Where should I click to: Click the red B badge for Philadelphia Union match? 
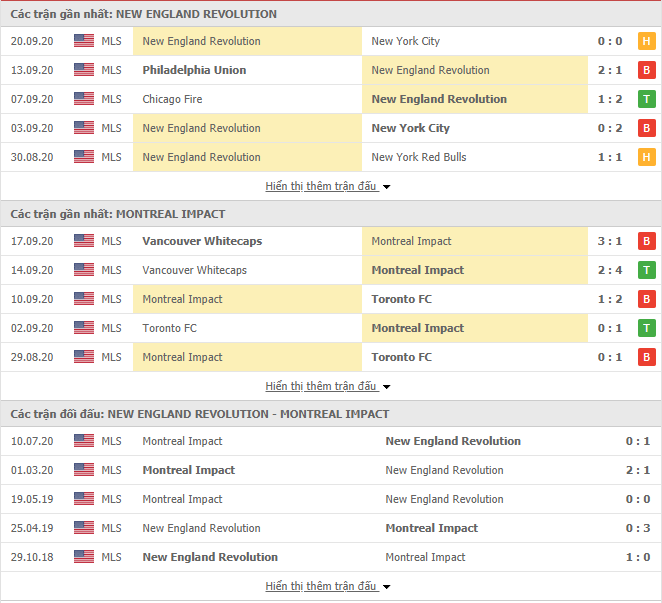pyautogui.click(x=646, y=70)
